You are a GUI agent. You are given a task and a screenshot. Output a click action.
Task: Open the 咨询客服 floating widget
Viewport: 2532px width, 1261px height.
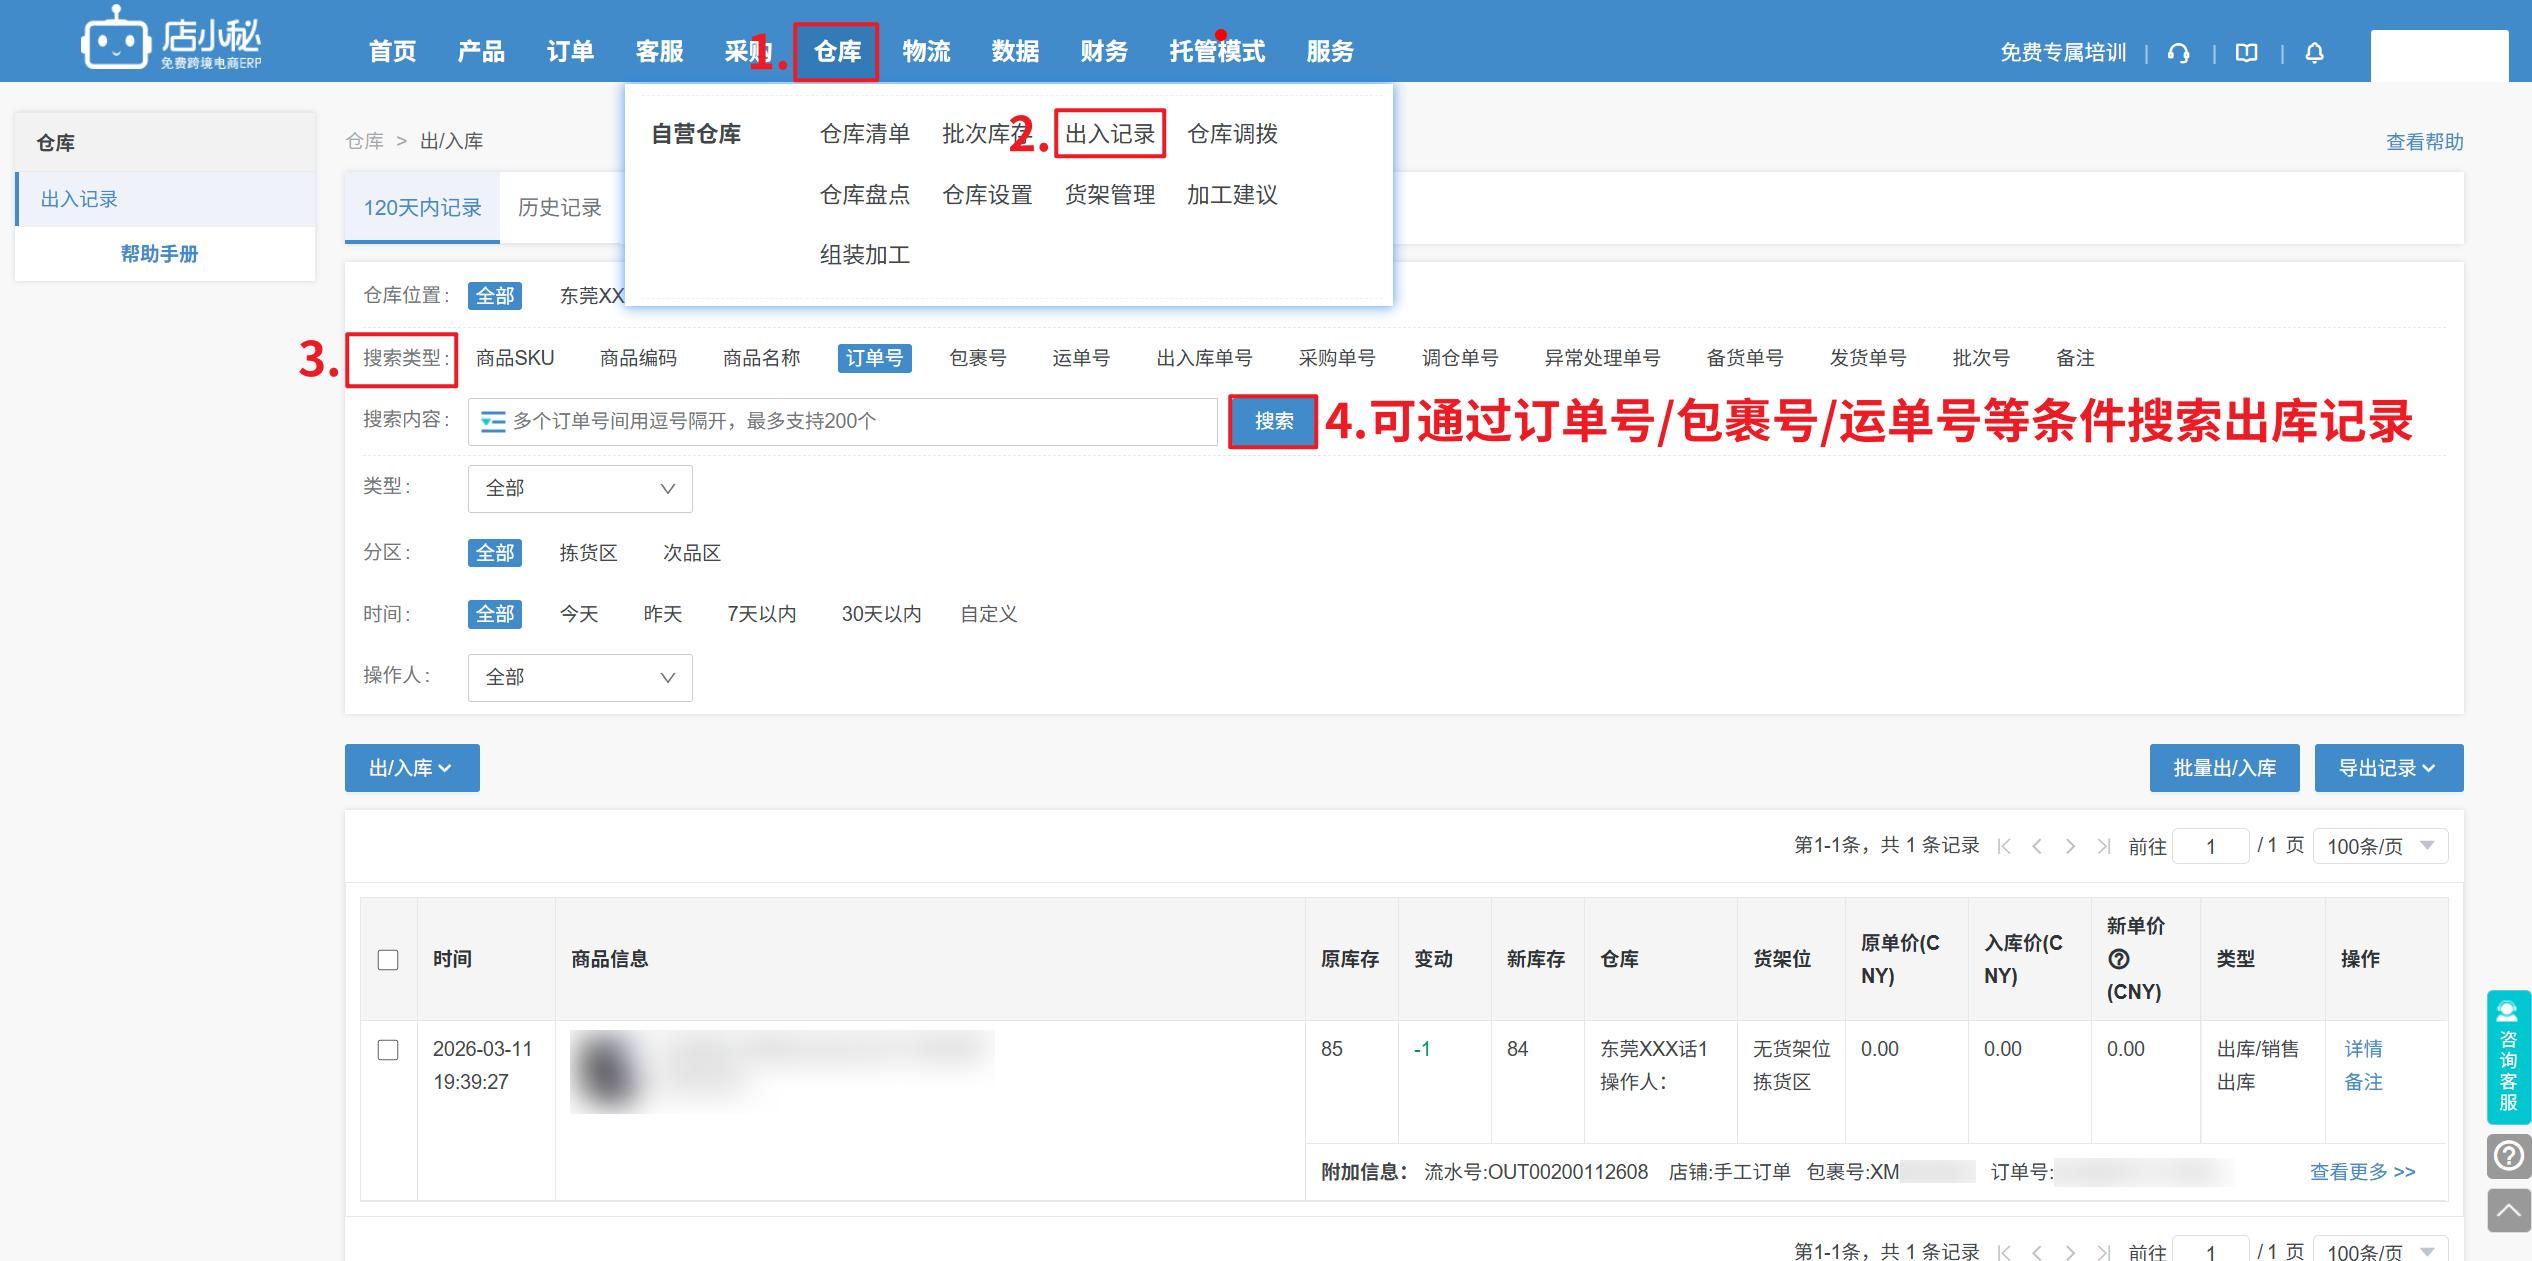[2508, 1057]
